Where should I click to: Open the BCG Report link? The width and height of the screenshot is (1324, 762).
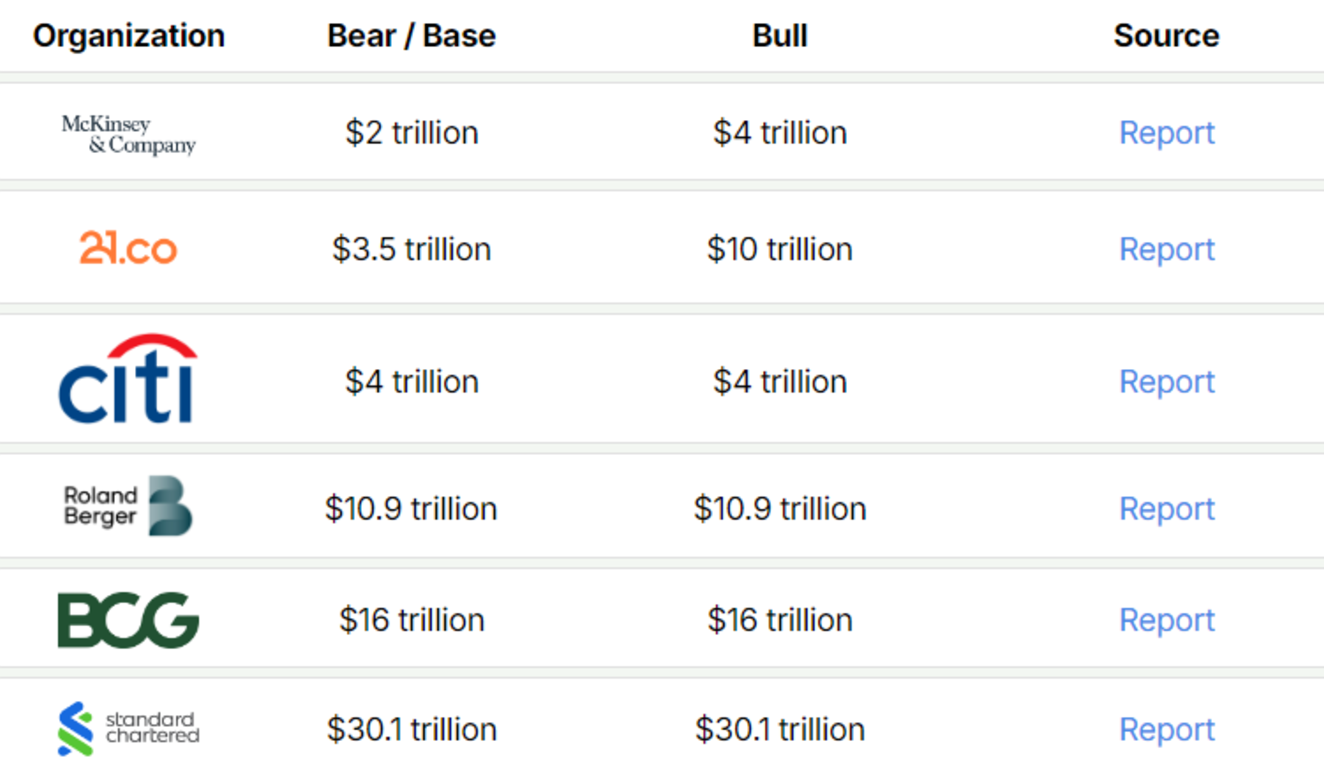pyautogui.click(x=1167, y=620)
